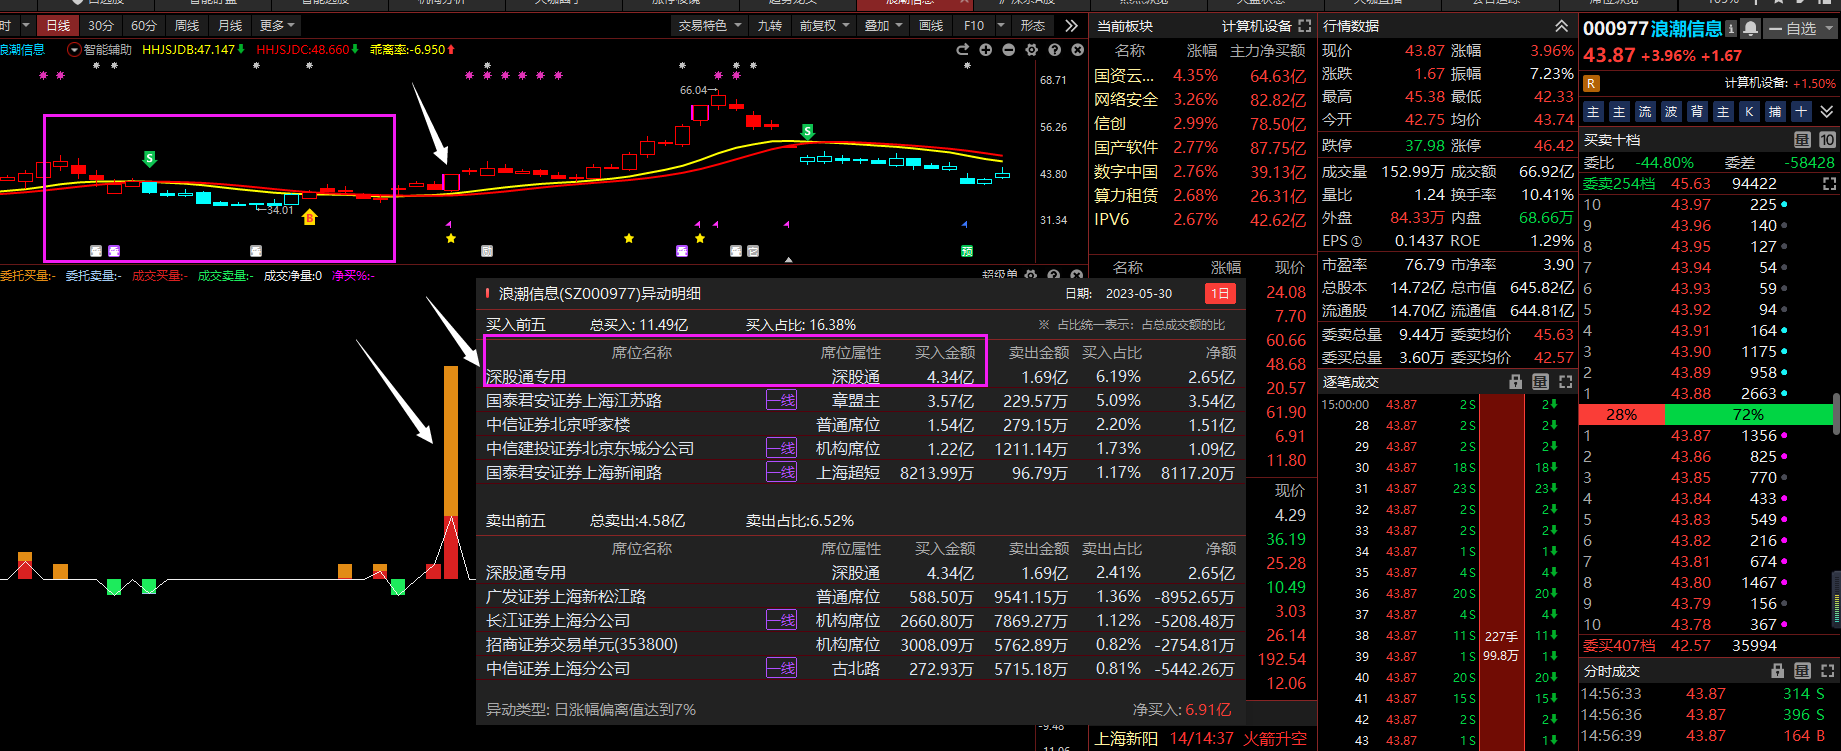Toggle 量 icon in 逐笔成交 header

pos(1540,382)
